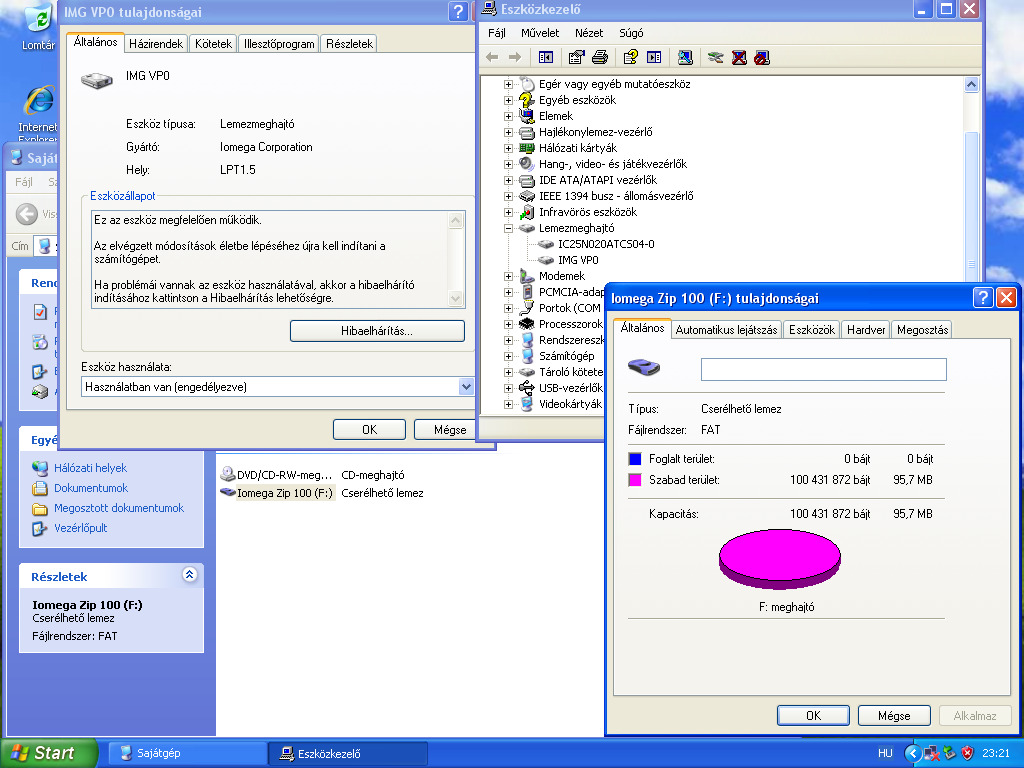Open the Súgó menu
Image resolution: width=1024 pixels, height=768 pixels.
(631, 33)
